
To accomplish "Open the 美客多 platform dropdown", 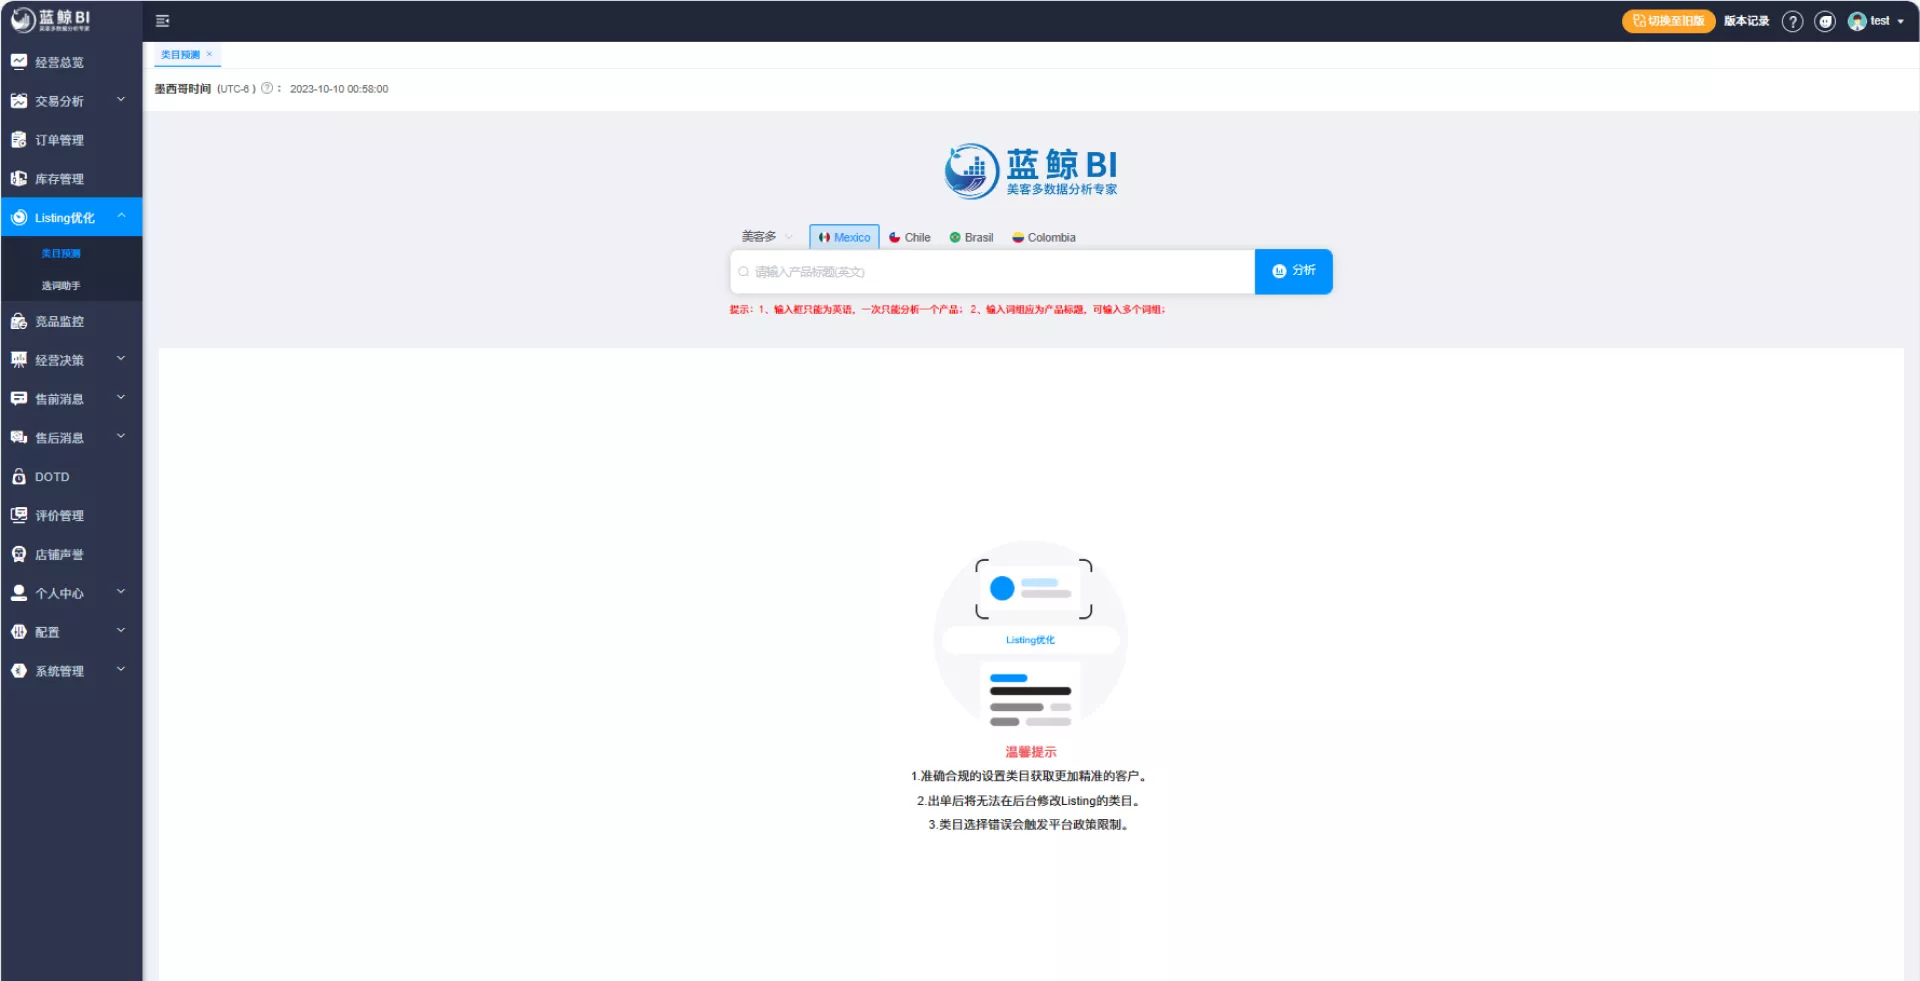I will coord(767,237).
